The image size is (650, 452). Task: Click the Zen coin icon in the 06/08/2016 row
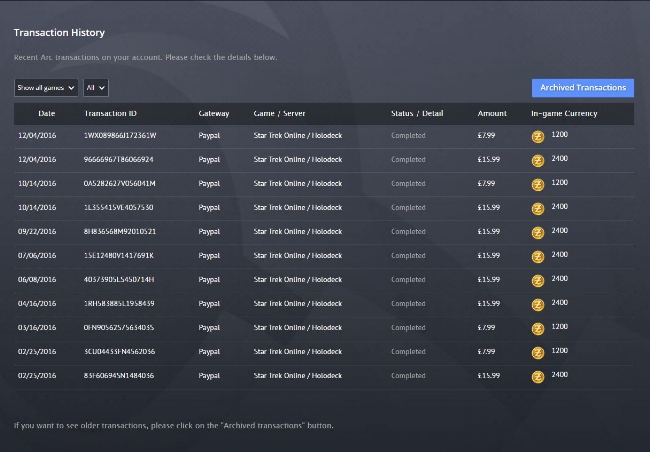tap(538, 281)
